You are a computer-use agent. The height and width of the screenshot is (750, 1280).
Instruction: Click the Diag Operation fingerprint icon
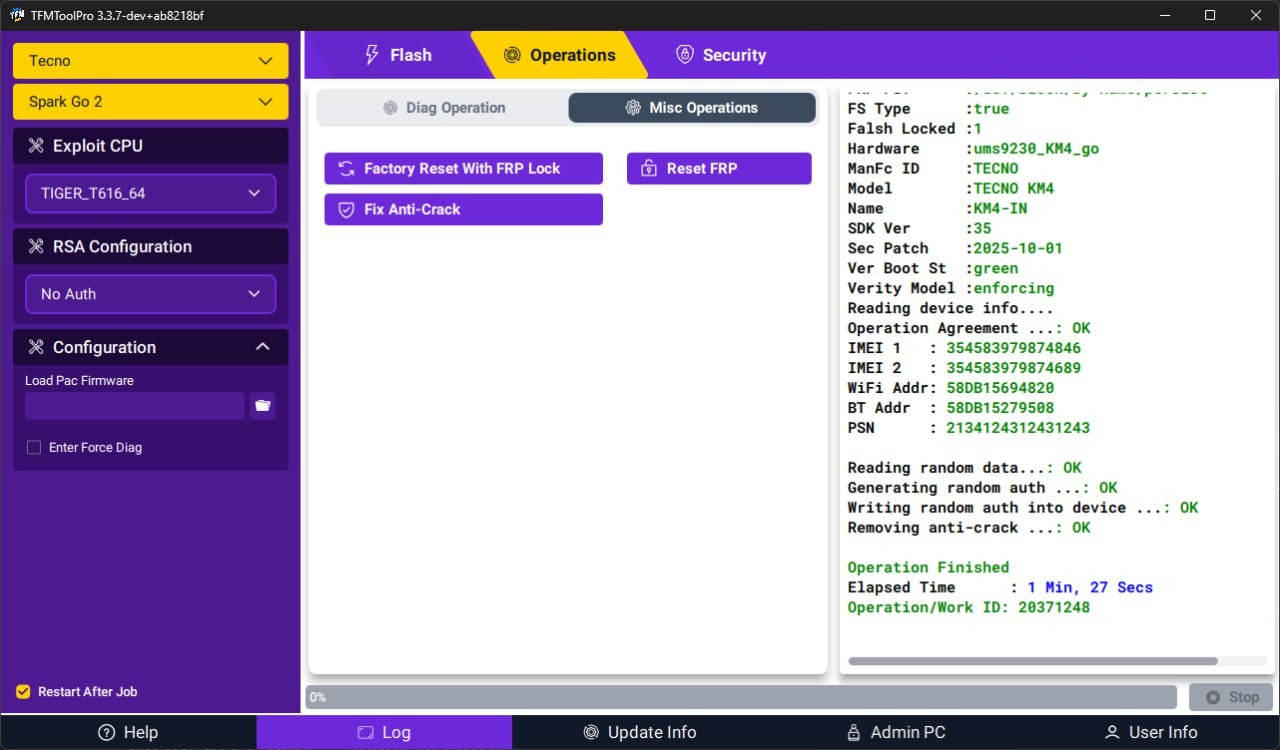point(391,108)
